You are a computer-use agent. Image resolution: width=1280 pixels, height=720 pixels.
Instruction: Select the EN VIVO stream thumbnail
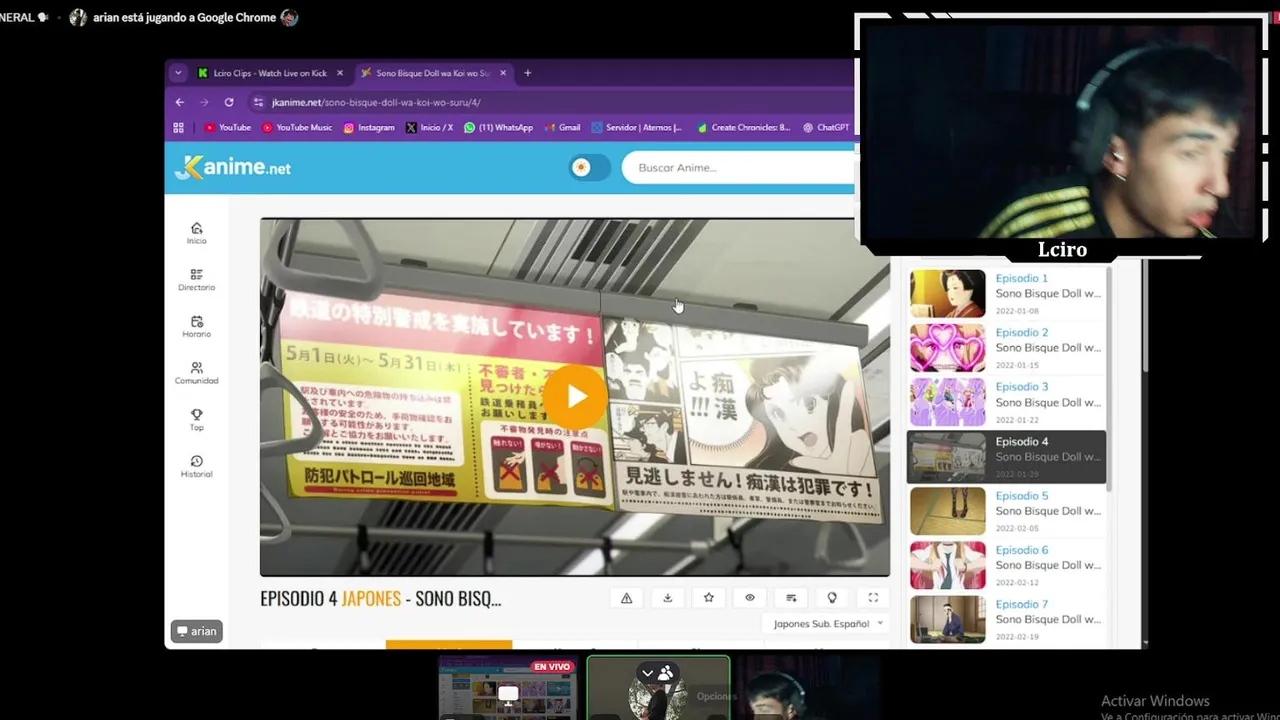pos(508,688)
